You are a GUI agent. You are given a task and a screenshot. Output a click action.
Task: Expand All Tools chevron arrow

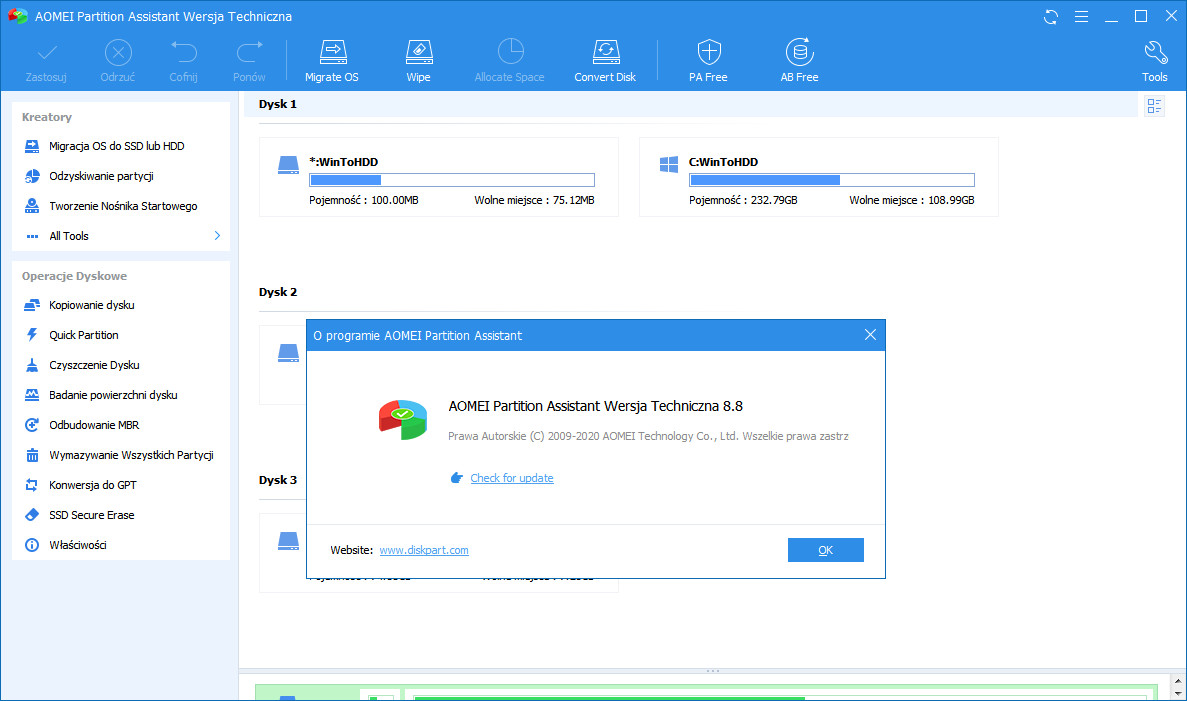click(217, 235)
